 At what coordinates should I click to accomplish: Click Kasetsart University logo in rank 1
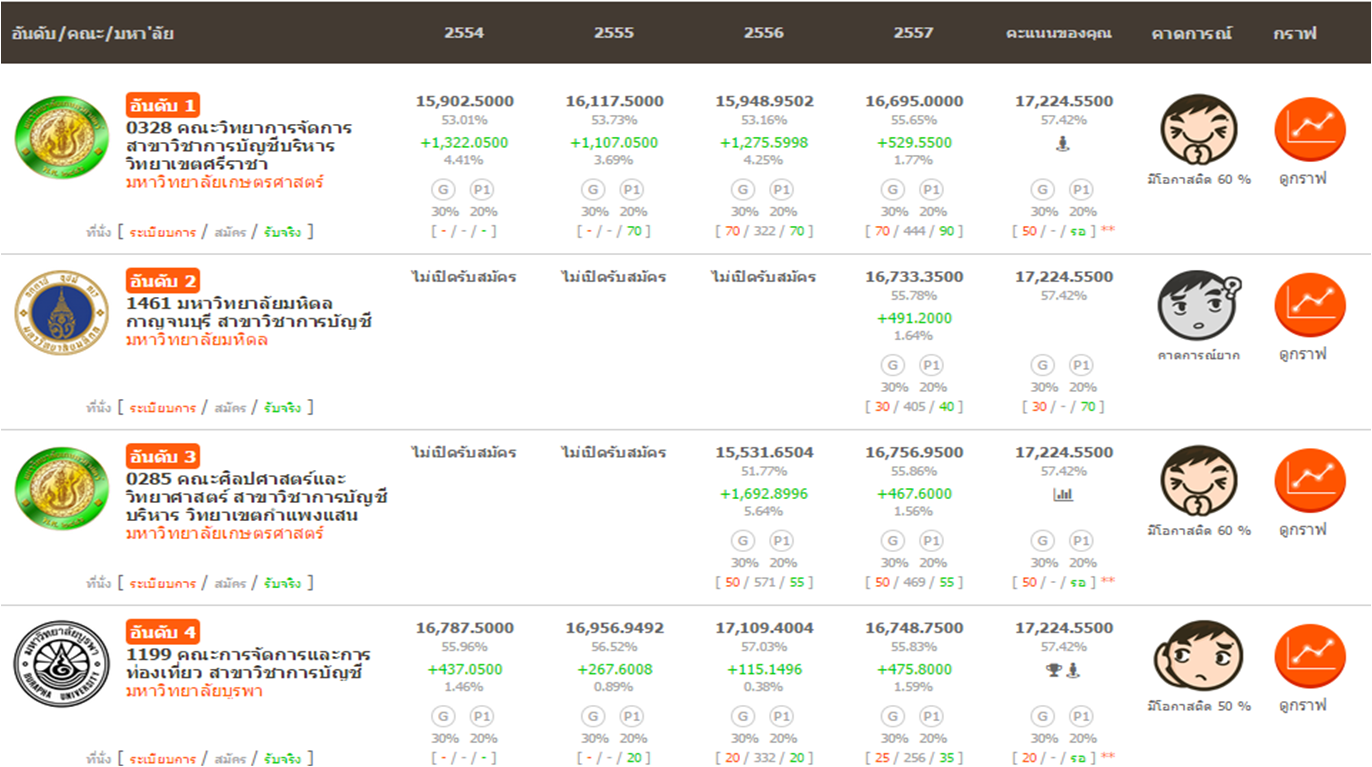(x=63, y=138)
